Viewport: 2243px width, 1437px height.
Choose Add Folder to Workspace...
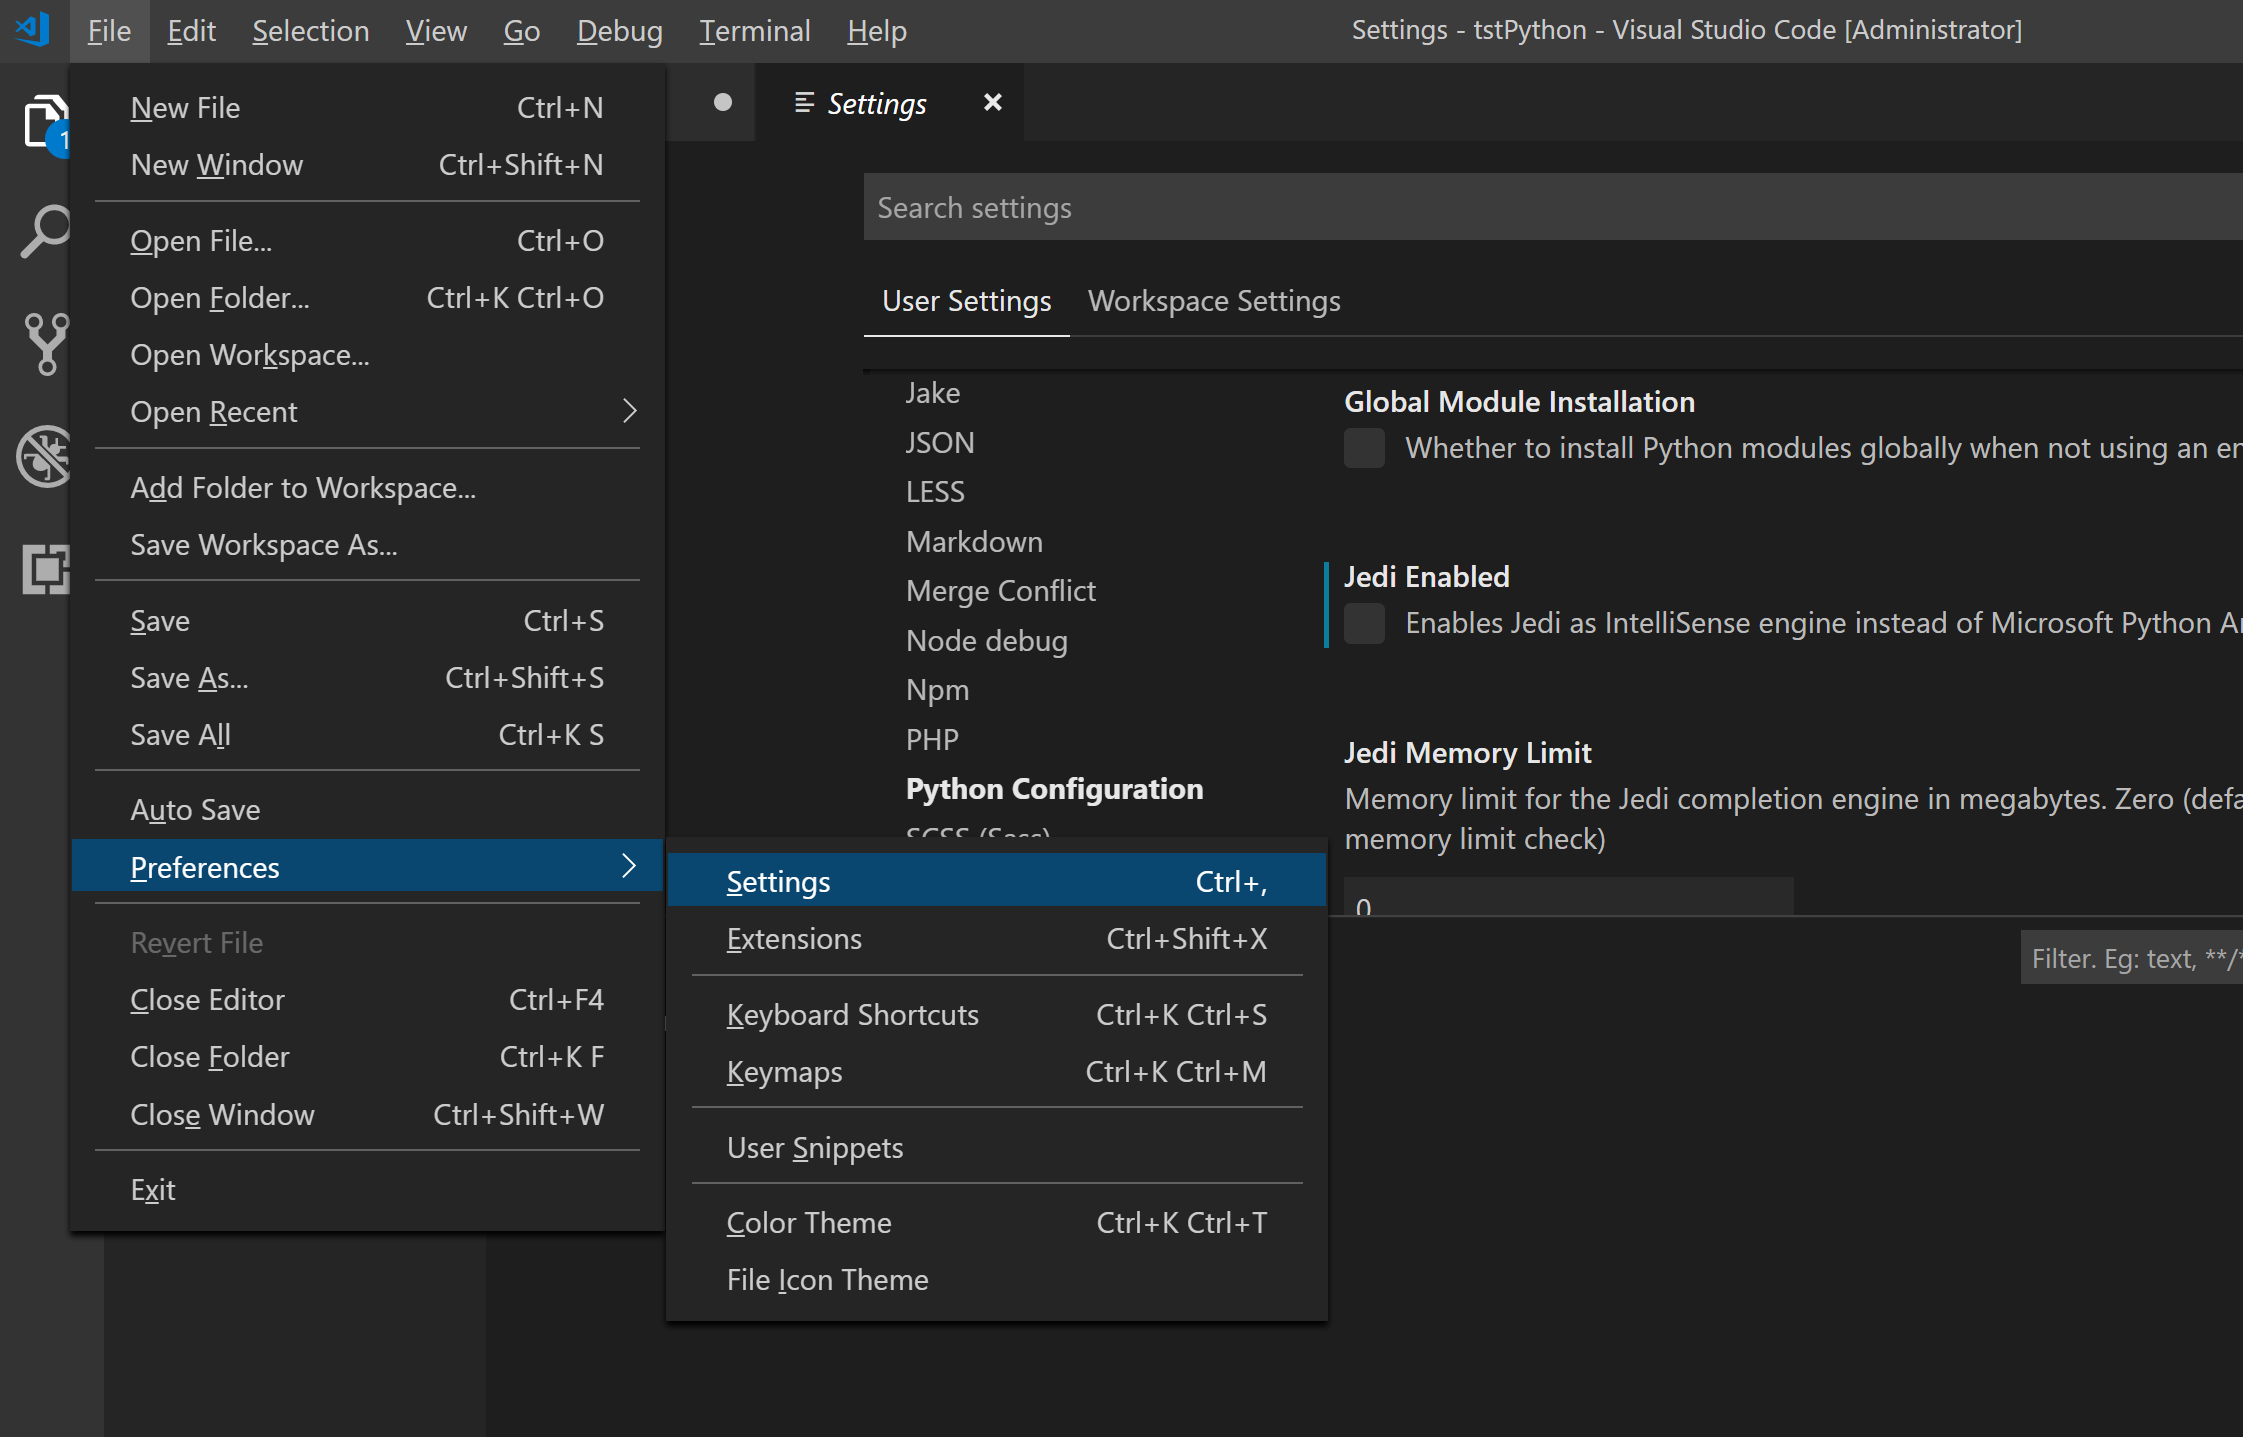(367, 488)
